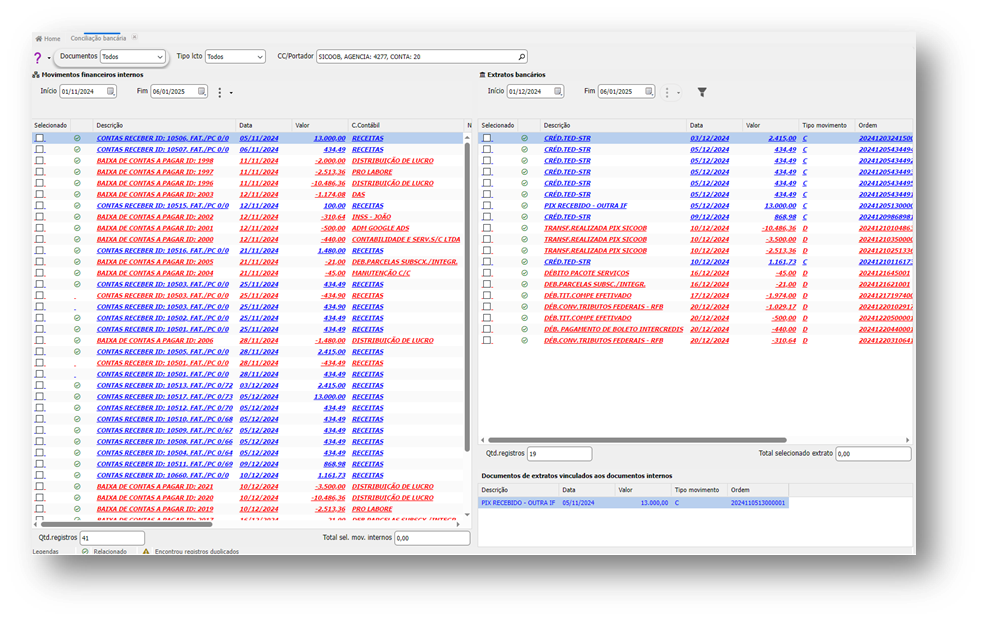This screenshot has width=981, height=620.
Task: Click related status icon on BAIXA DE CONTAS A PAGAR ID: 2006 row
Action: (77, 341)
